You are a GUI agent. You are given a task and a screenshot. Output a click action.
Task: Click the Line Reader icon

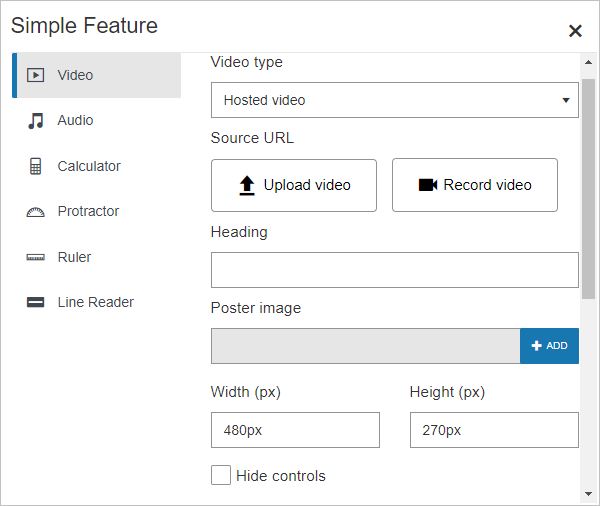click(x=36, y=303)
